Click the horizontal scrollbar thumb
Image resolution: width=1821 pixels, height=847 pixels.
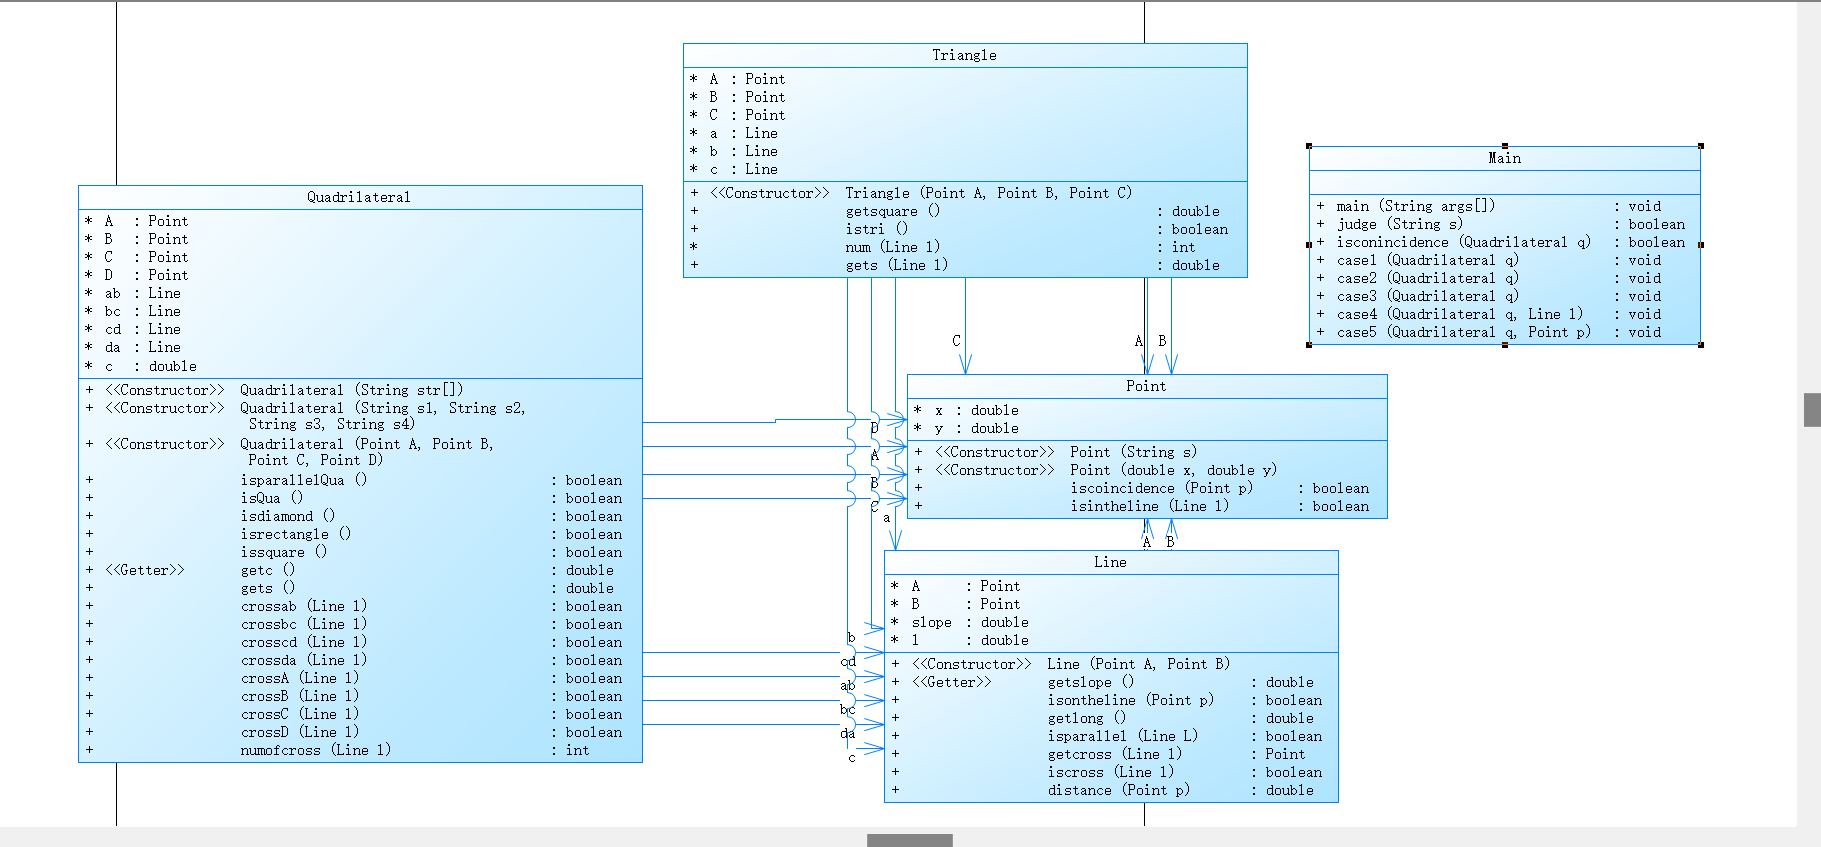(910, 840)
